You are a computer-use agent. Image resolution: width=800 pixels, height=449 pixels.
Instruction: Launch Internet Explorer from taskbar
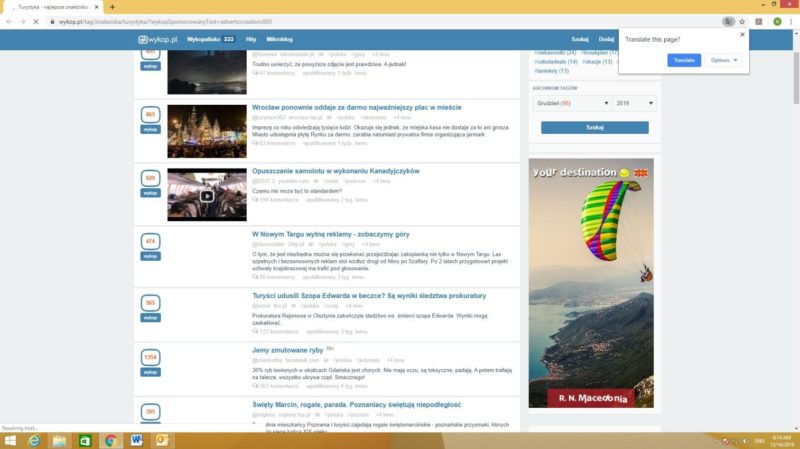point(34,440)
